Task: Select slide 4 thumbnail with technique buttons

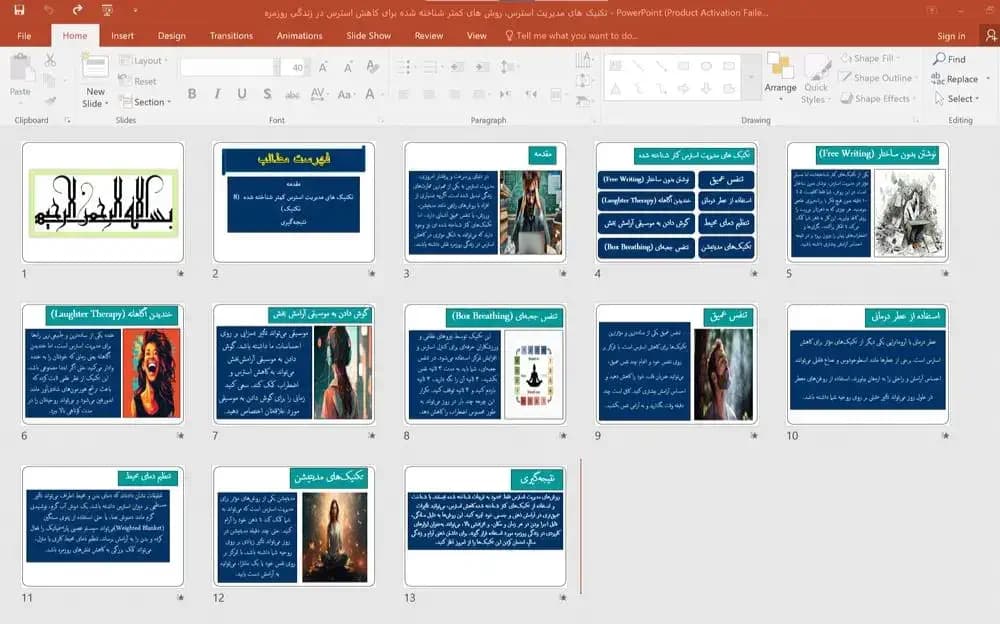Action: (676, 202)
